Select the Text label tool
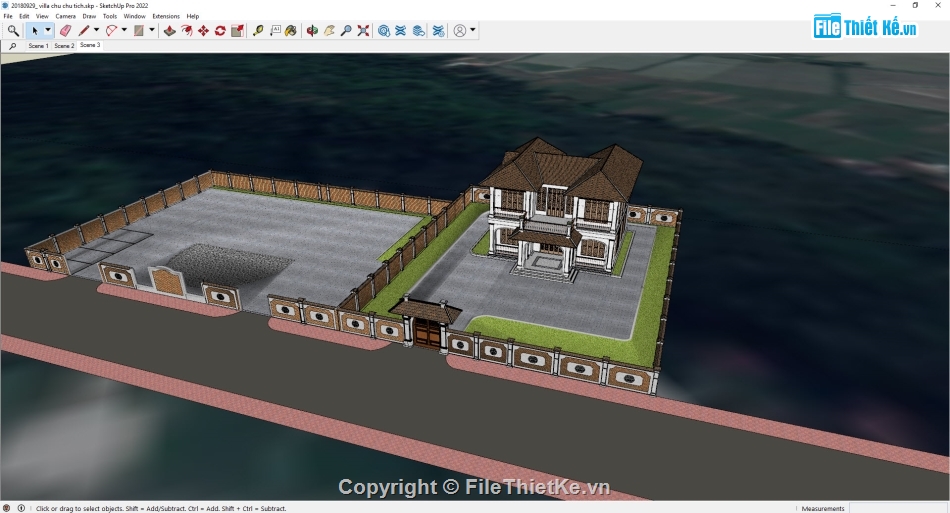 tap(275, 30)
